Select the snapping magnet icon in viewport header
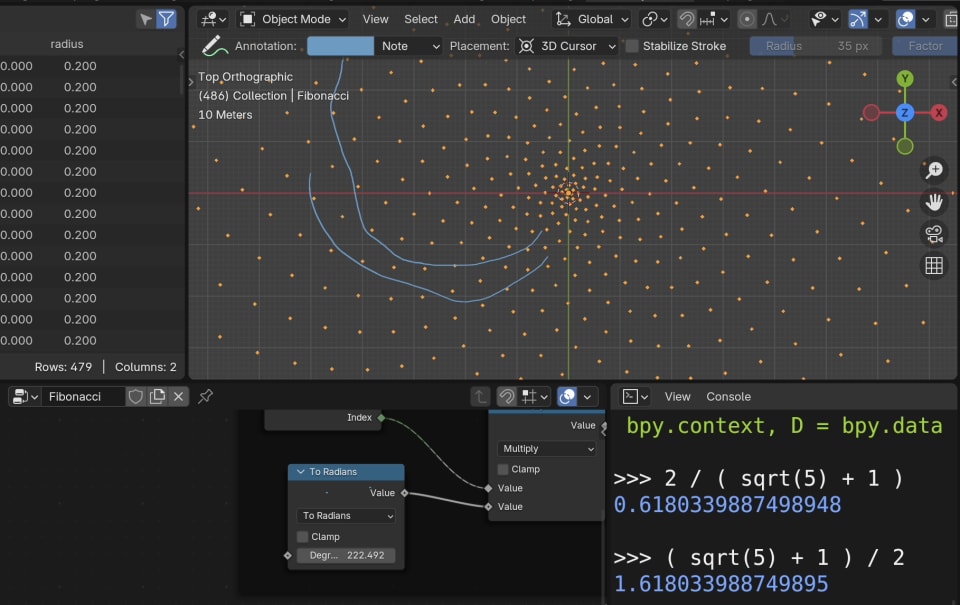This screenshot has height=605, width=960. [x=688, y=18]
